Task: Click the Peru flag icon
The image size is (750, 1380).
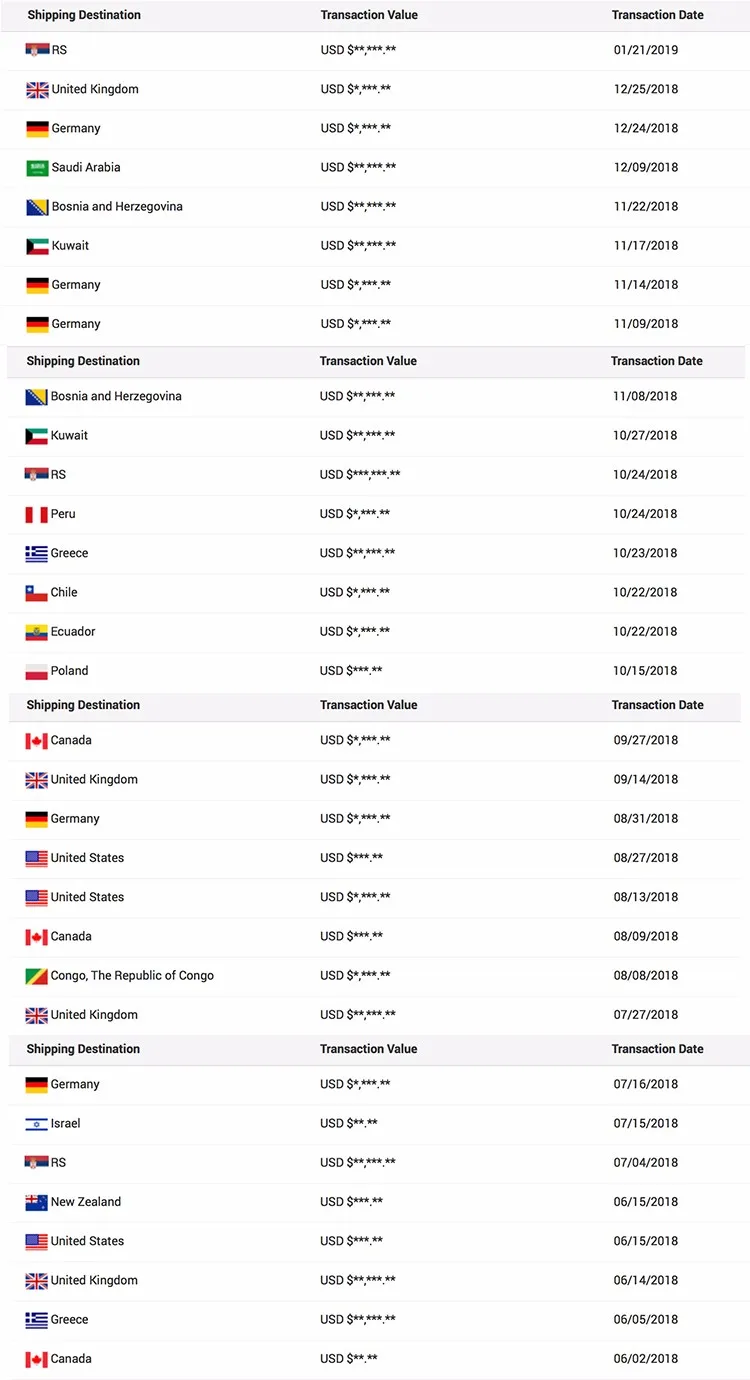Action: pyautogui.click(x=36, y=515)
